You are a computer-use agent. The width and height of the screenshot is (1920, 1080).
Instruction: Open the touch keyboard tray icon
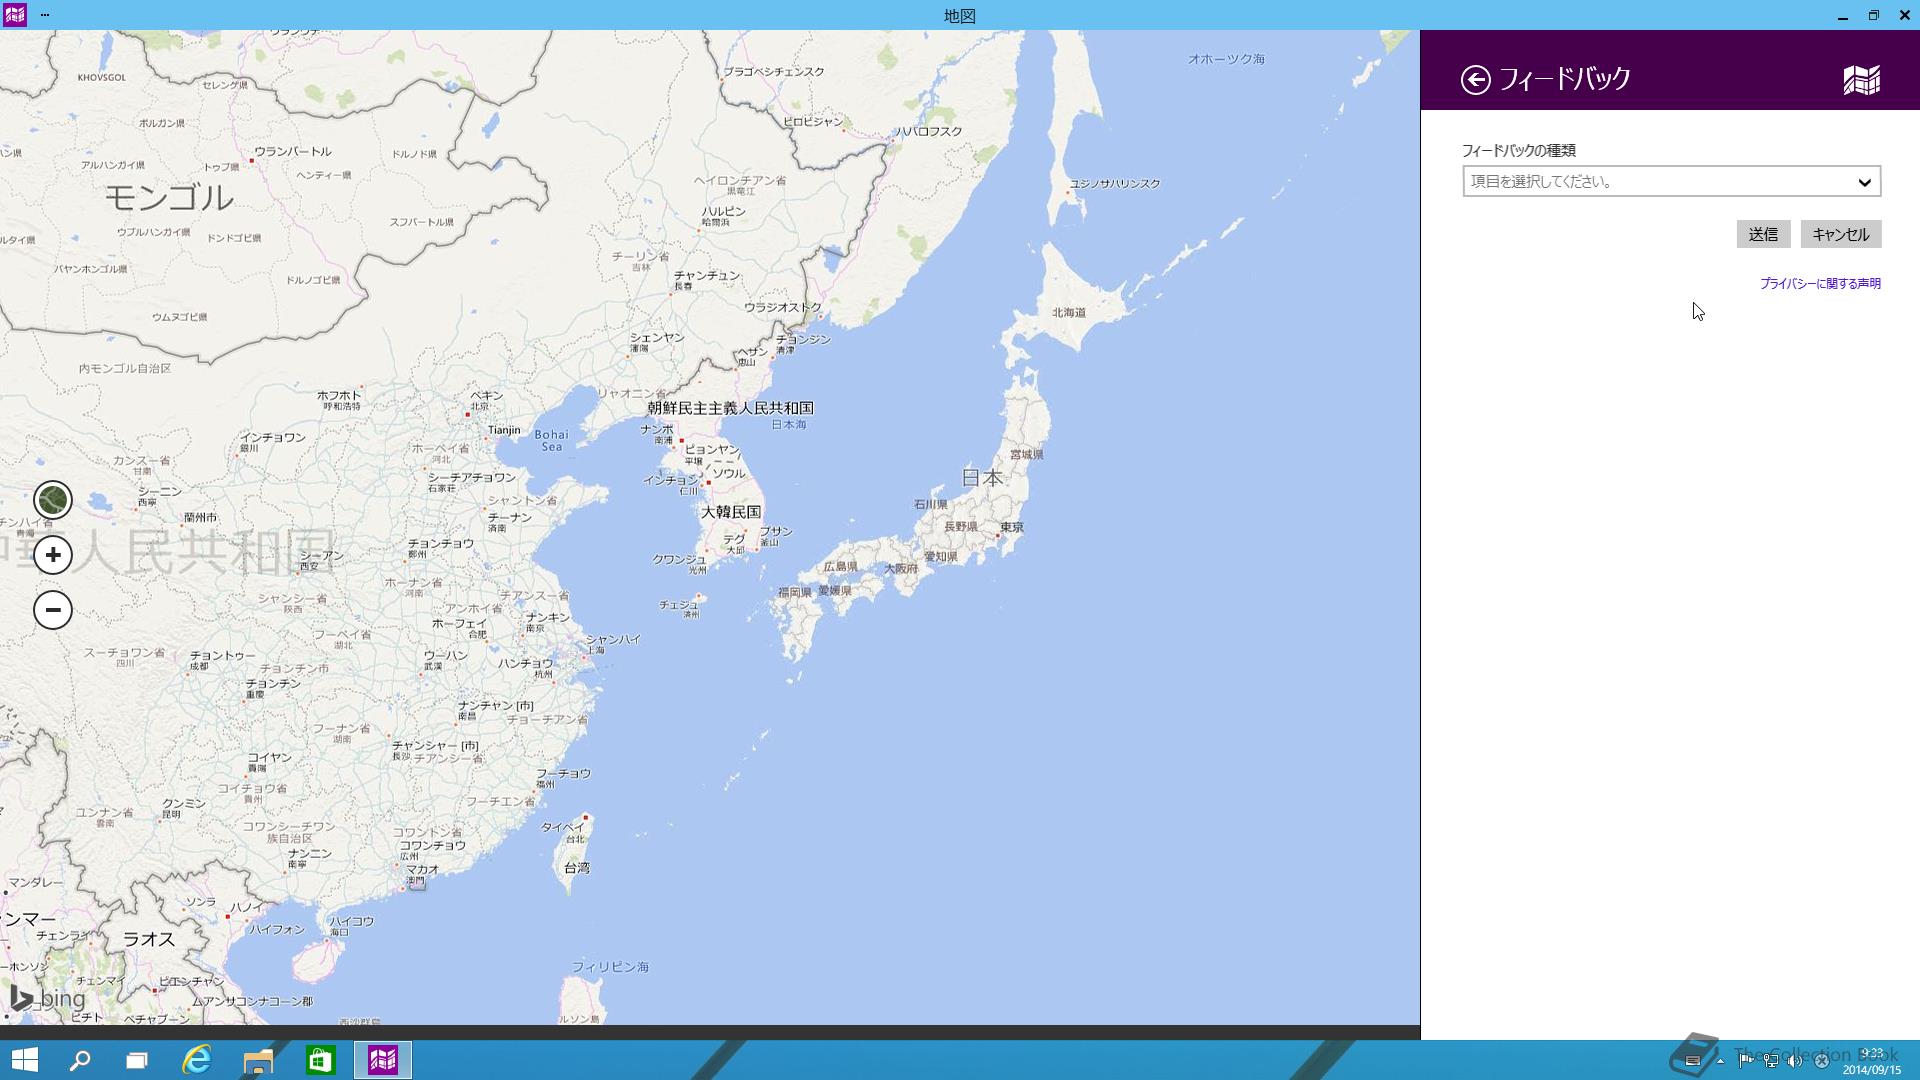1693,1061
